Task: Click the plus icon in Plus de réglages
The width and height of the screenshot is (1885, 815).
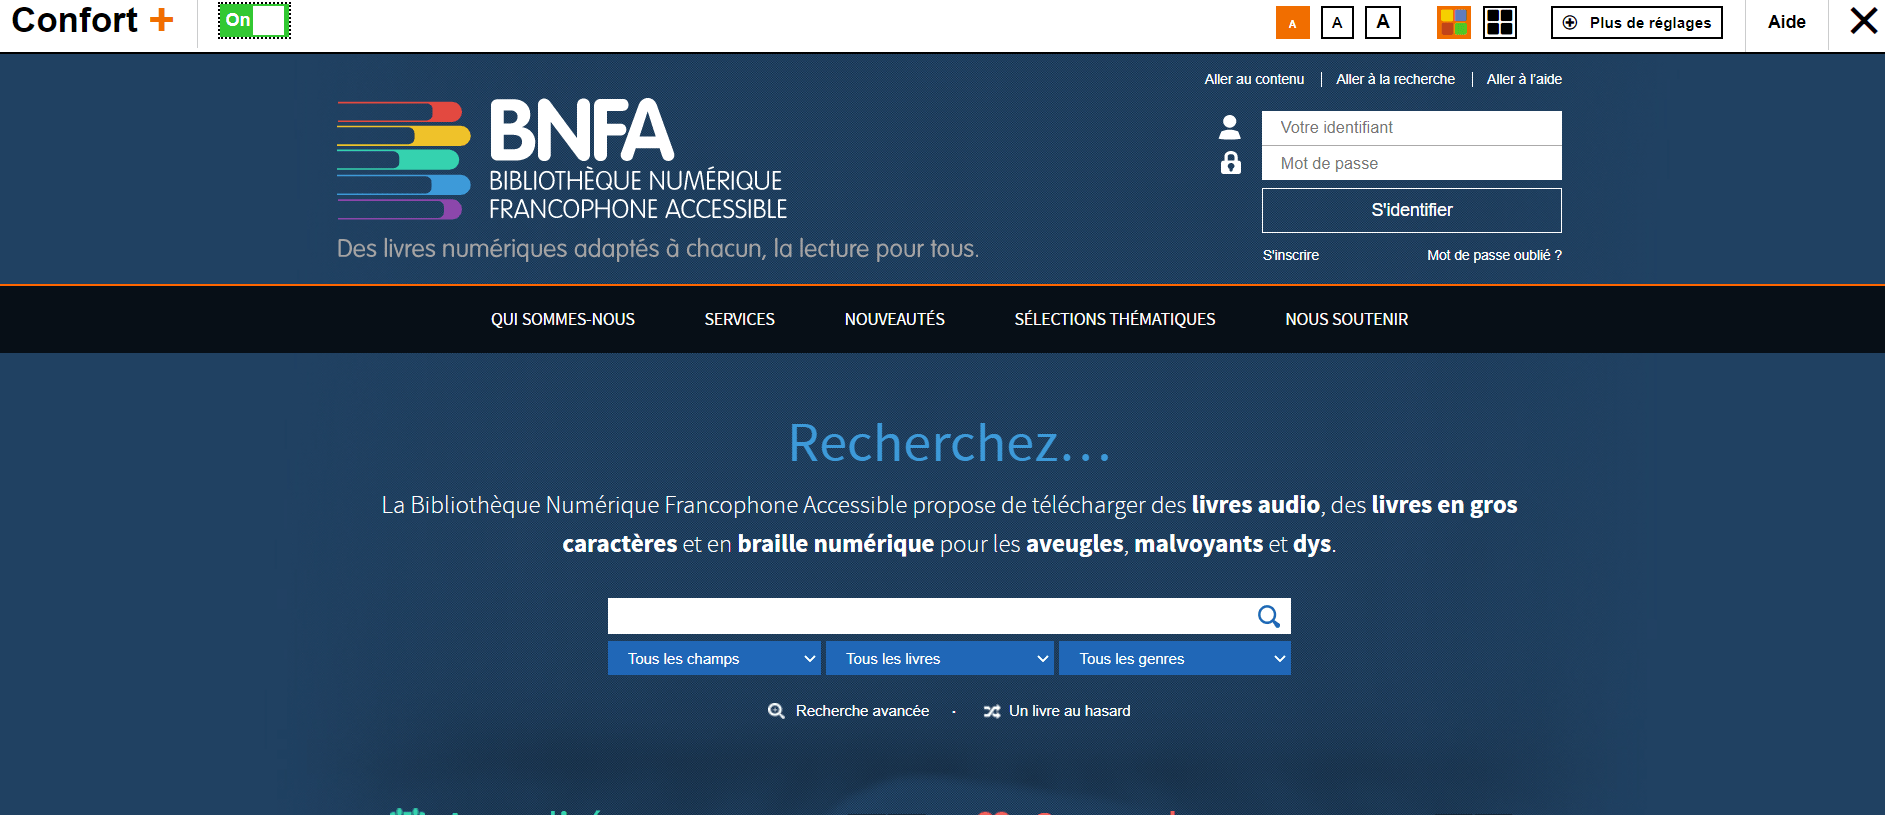Action: 1570,22
